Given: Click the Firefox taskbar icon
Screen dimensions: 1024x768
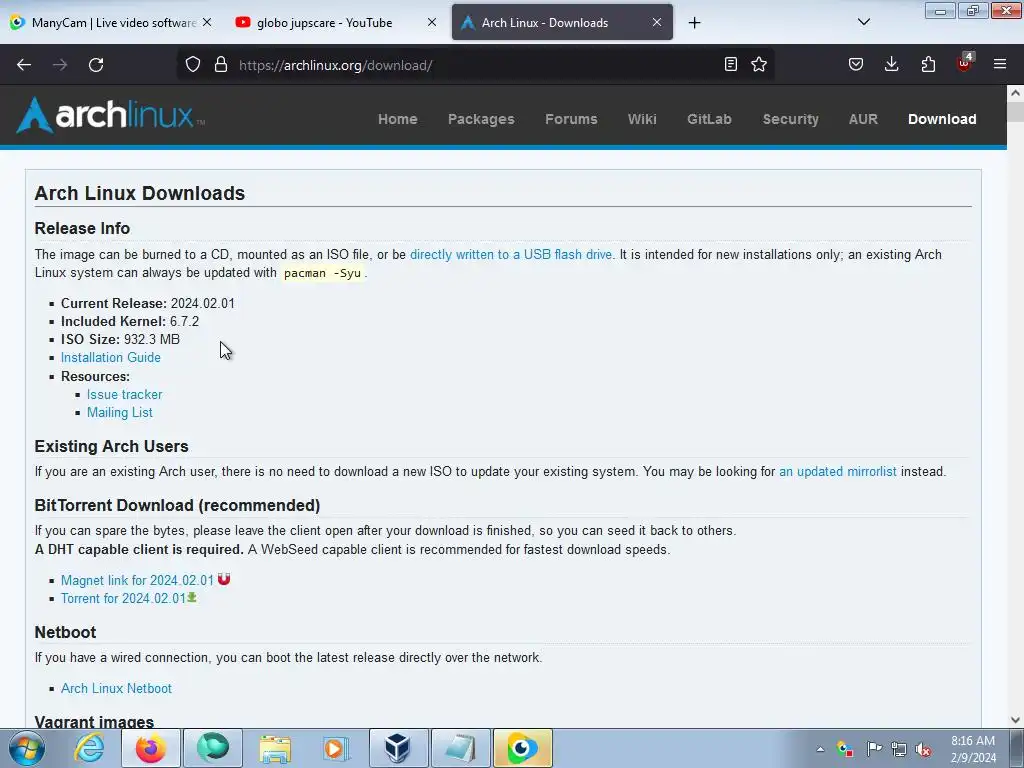Looking at the screenshot, I should click(x=151, y=748).
